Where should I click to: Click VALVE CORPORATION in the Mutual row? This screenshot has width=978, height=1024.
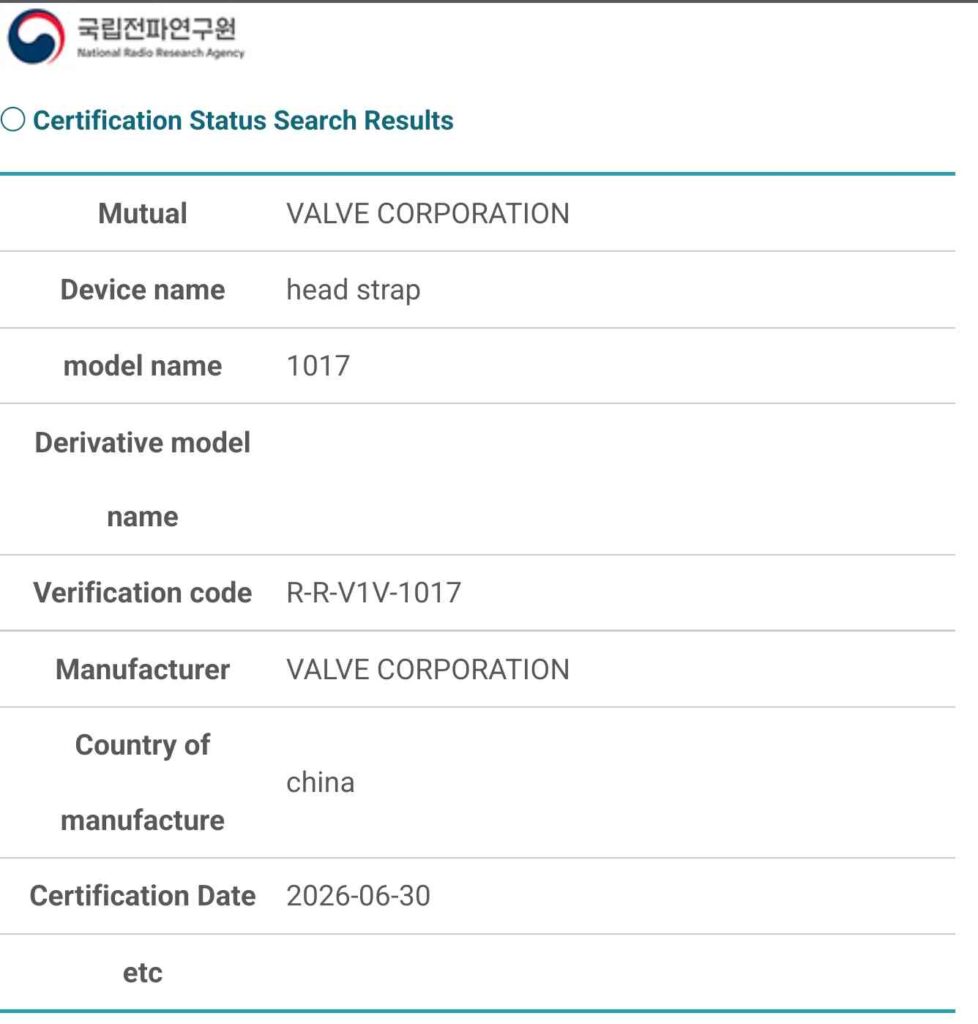pos(428,214)
